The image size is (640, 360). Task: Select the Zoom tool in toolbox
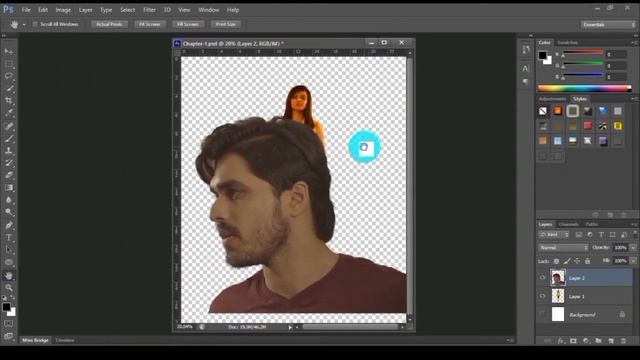pyautogui.click(x=9, y=288)
